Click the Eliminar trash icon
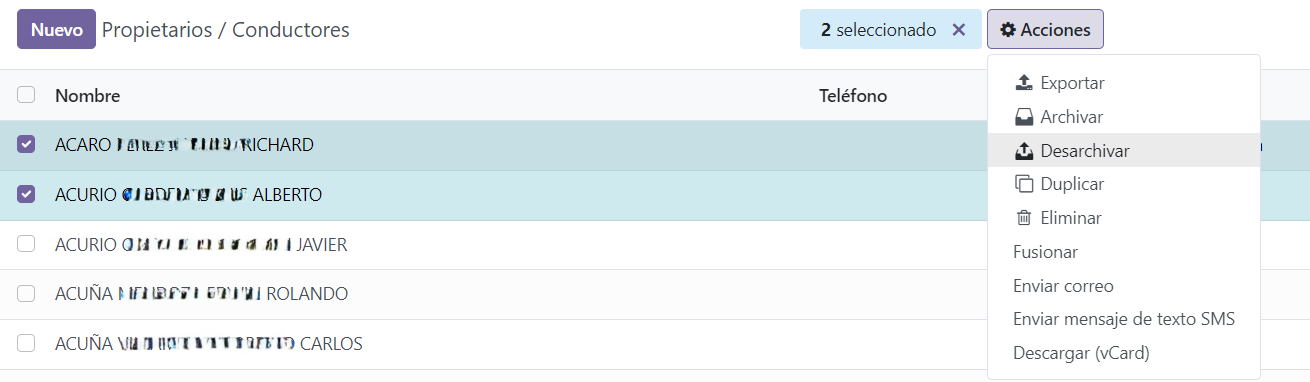Image resolution: width=1310 pixels, height=382 pixels. tap(1023, 218)
